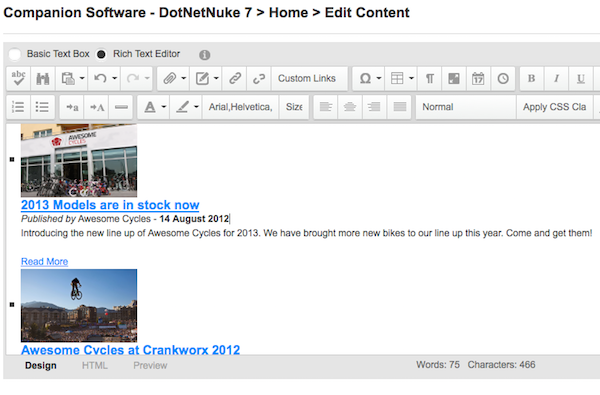
Task: Open the Arial,Helvetica font name dropdown
Action: (240, 107)
